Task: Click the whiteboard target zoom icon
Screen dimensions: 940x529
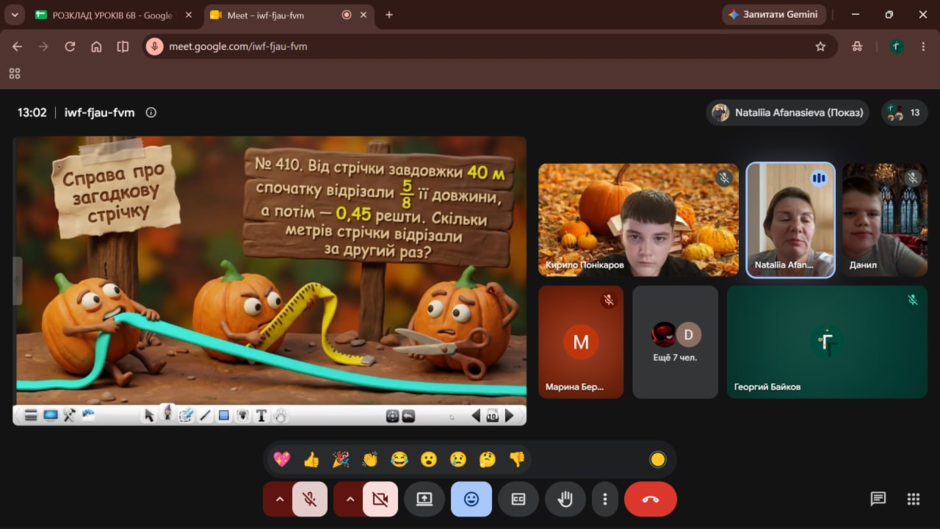Action: (392, 416)
